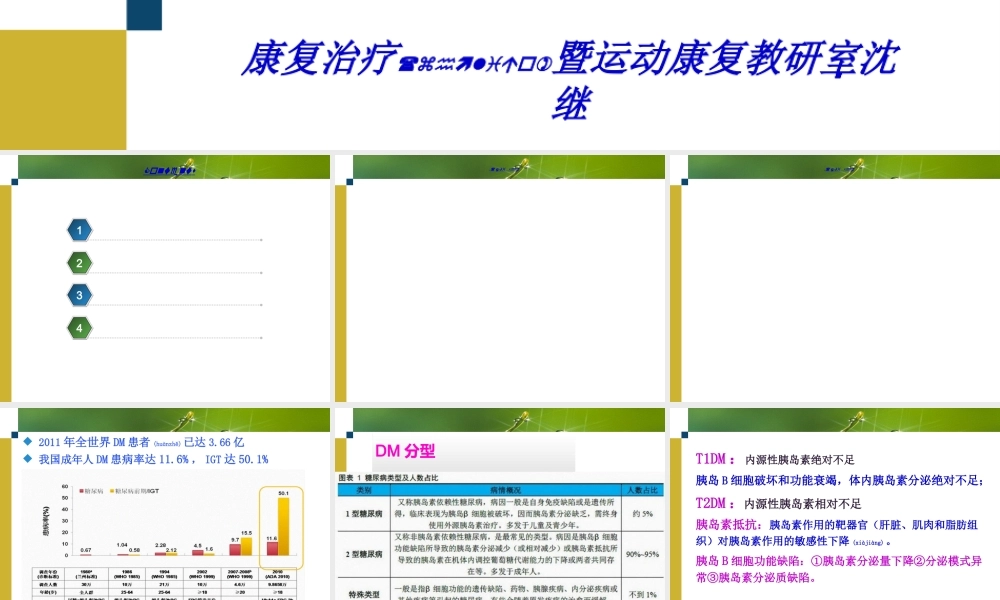
Task: Click the blue diamond bullet before 2011 statistics
Action: [x=29, y=441]
